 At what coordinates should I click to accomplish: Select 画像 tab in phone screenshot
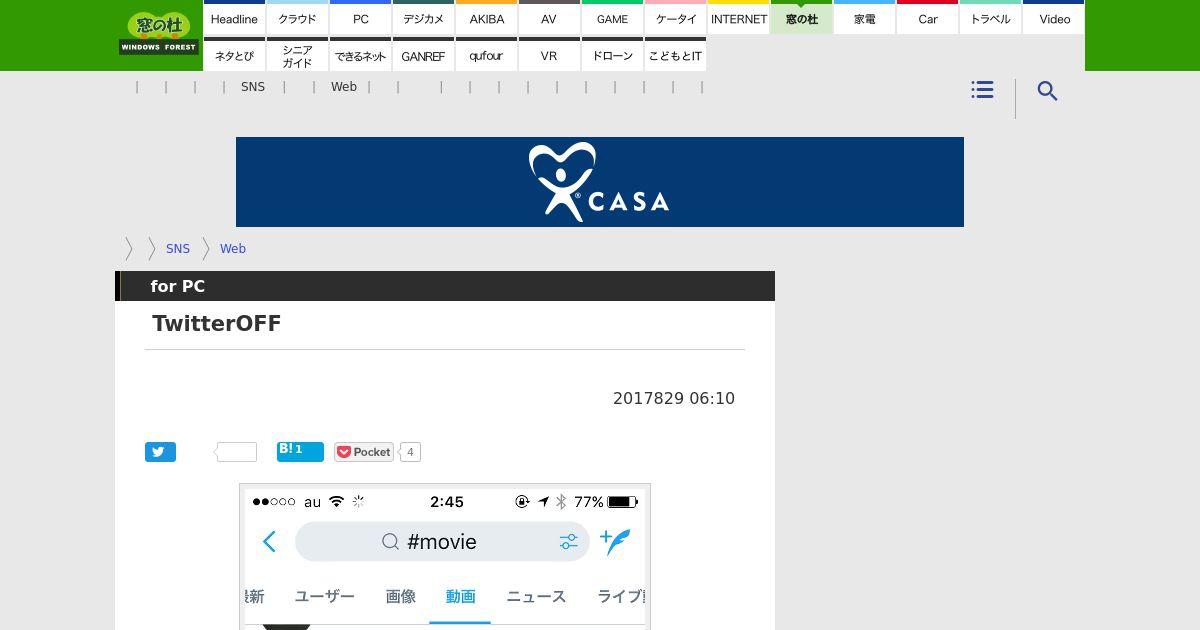(x=400, y=596)
